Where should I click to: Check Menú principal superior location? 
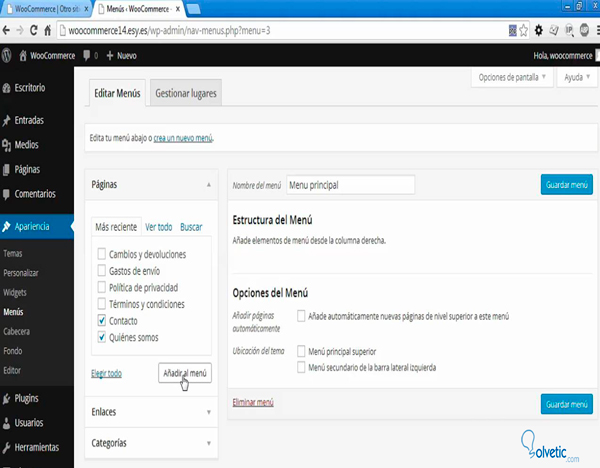tap(301, 351)
